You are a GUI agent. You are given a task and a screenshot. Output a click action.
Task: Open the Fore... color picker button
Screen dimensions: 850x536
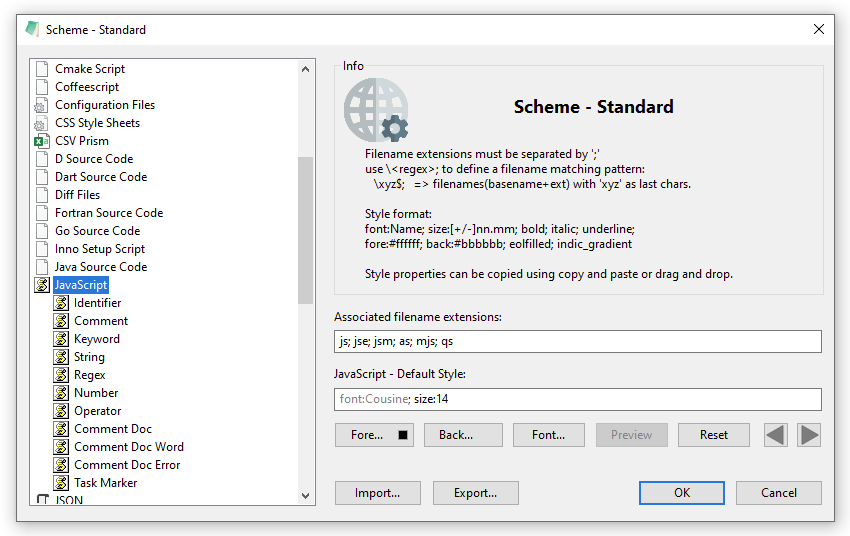374,435
